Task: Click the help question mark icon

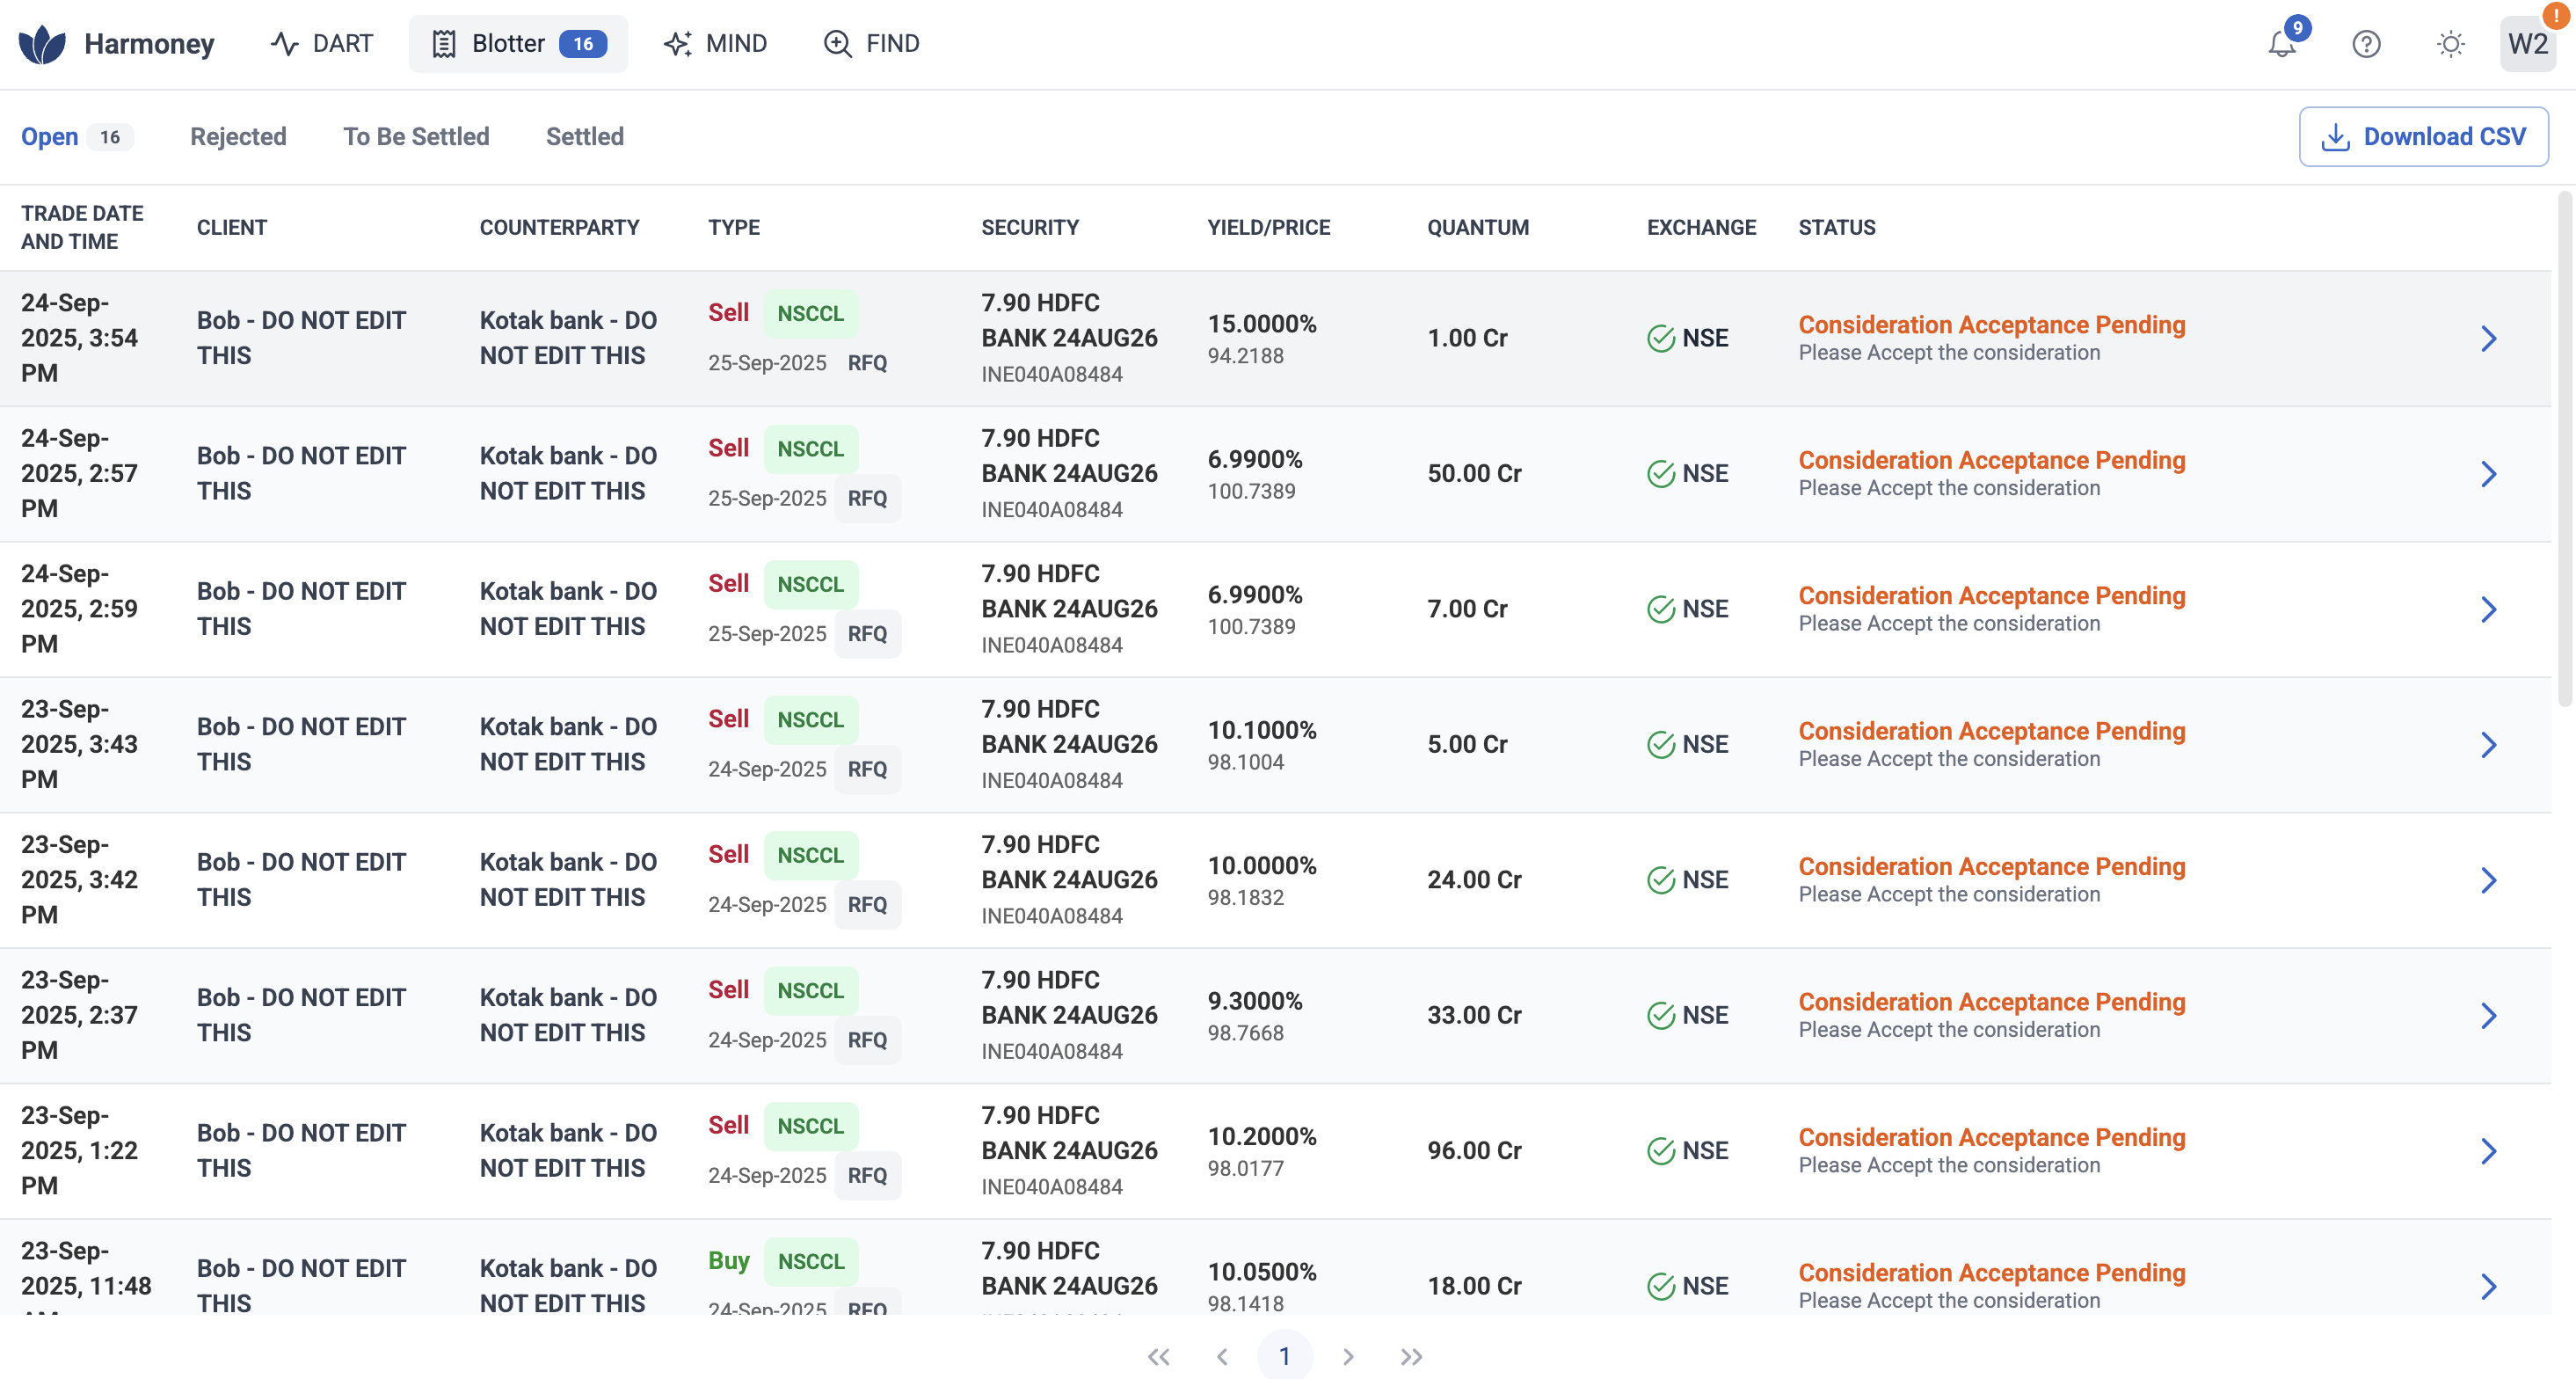Action: (2366, 44)
